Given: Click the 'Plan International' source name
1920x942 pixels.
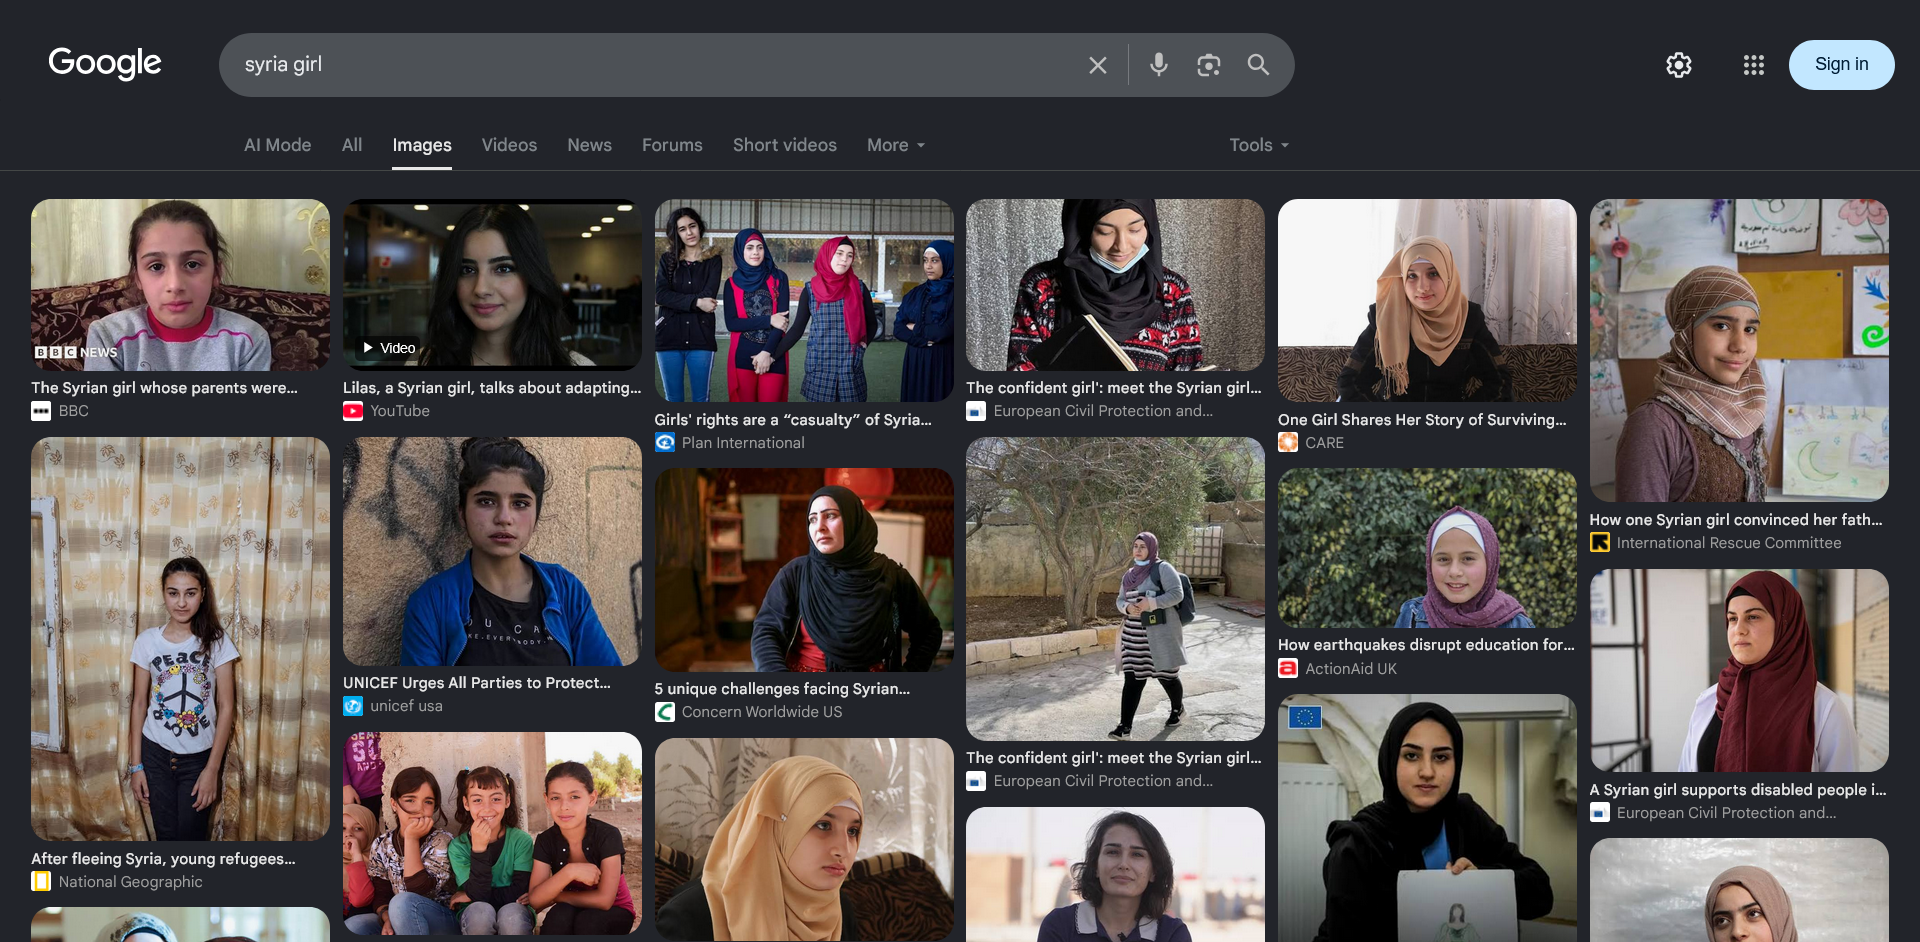Looking at the screenshot, I should pos(743,443).
